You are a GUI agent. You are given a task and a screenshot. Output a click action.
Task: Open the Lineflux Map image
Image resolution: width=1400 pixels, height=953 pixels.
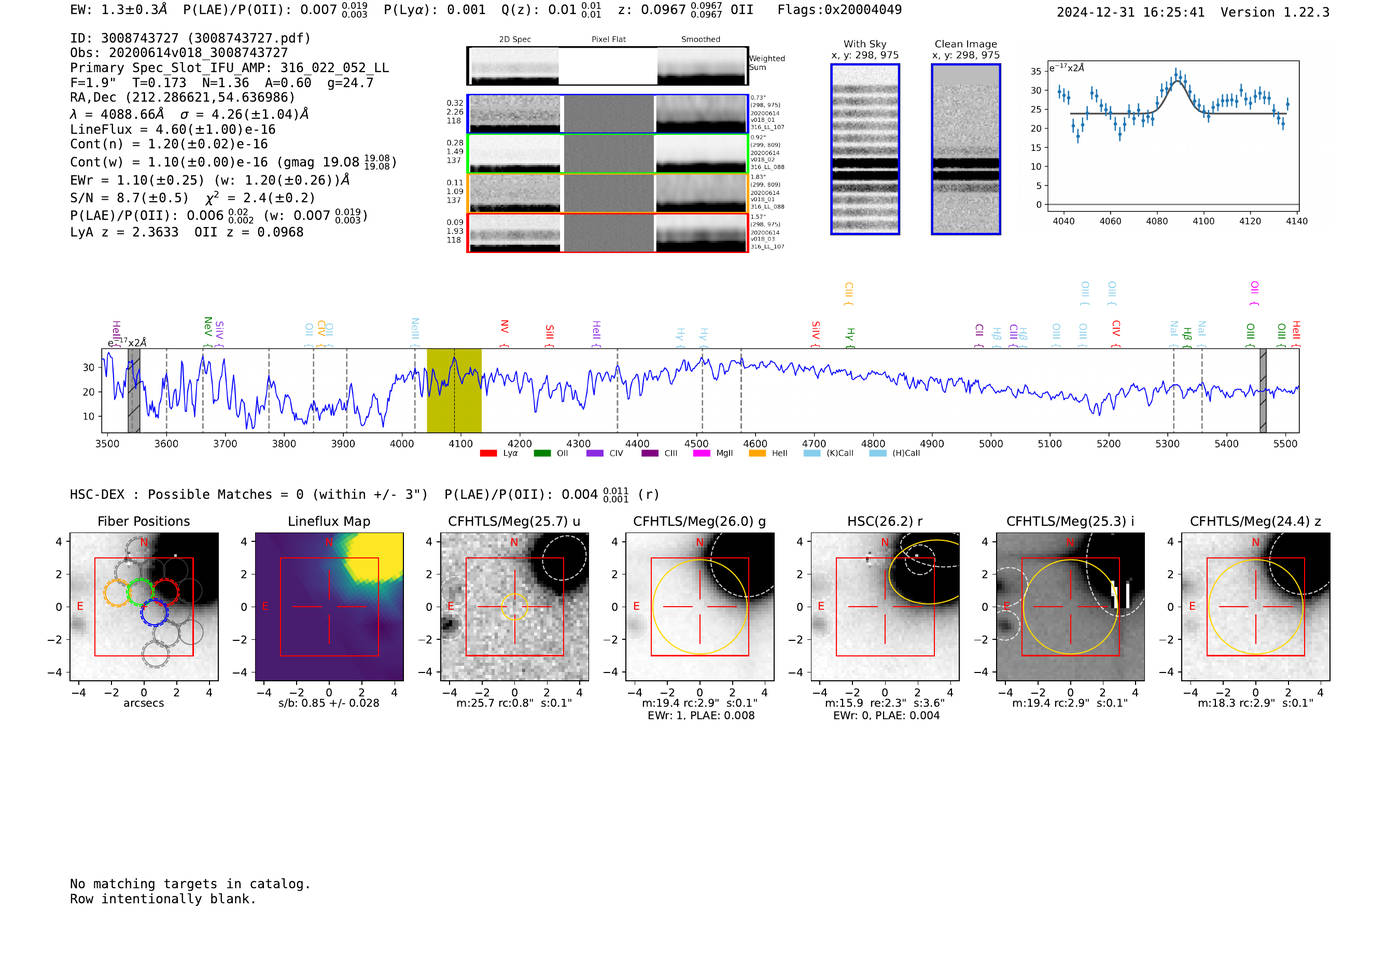[329, 607]
